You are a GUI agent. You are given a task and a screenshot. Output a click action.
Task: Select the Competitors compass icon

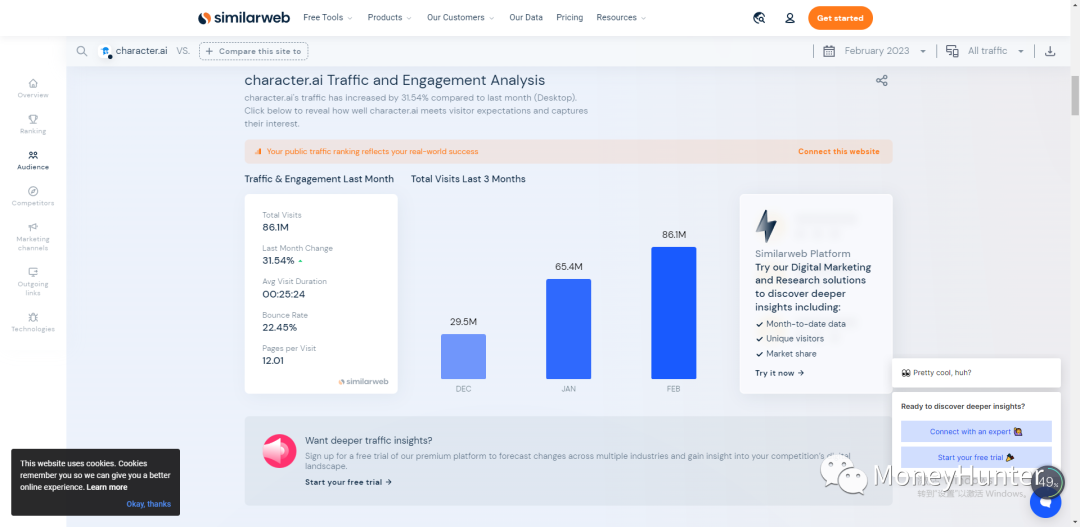point(33,191)
